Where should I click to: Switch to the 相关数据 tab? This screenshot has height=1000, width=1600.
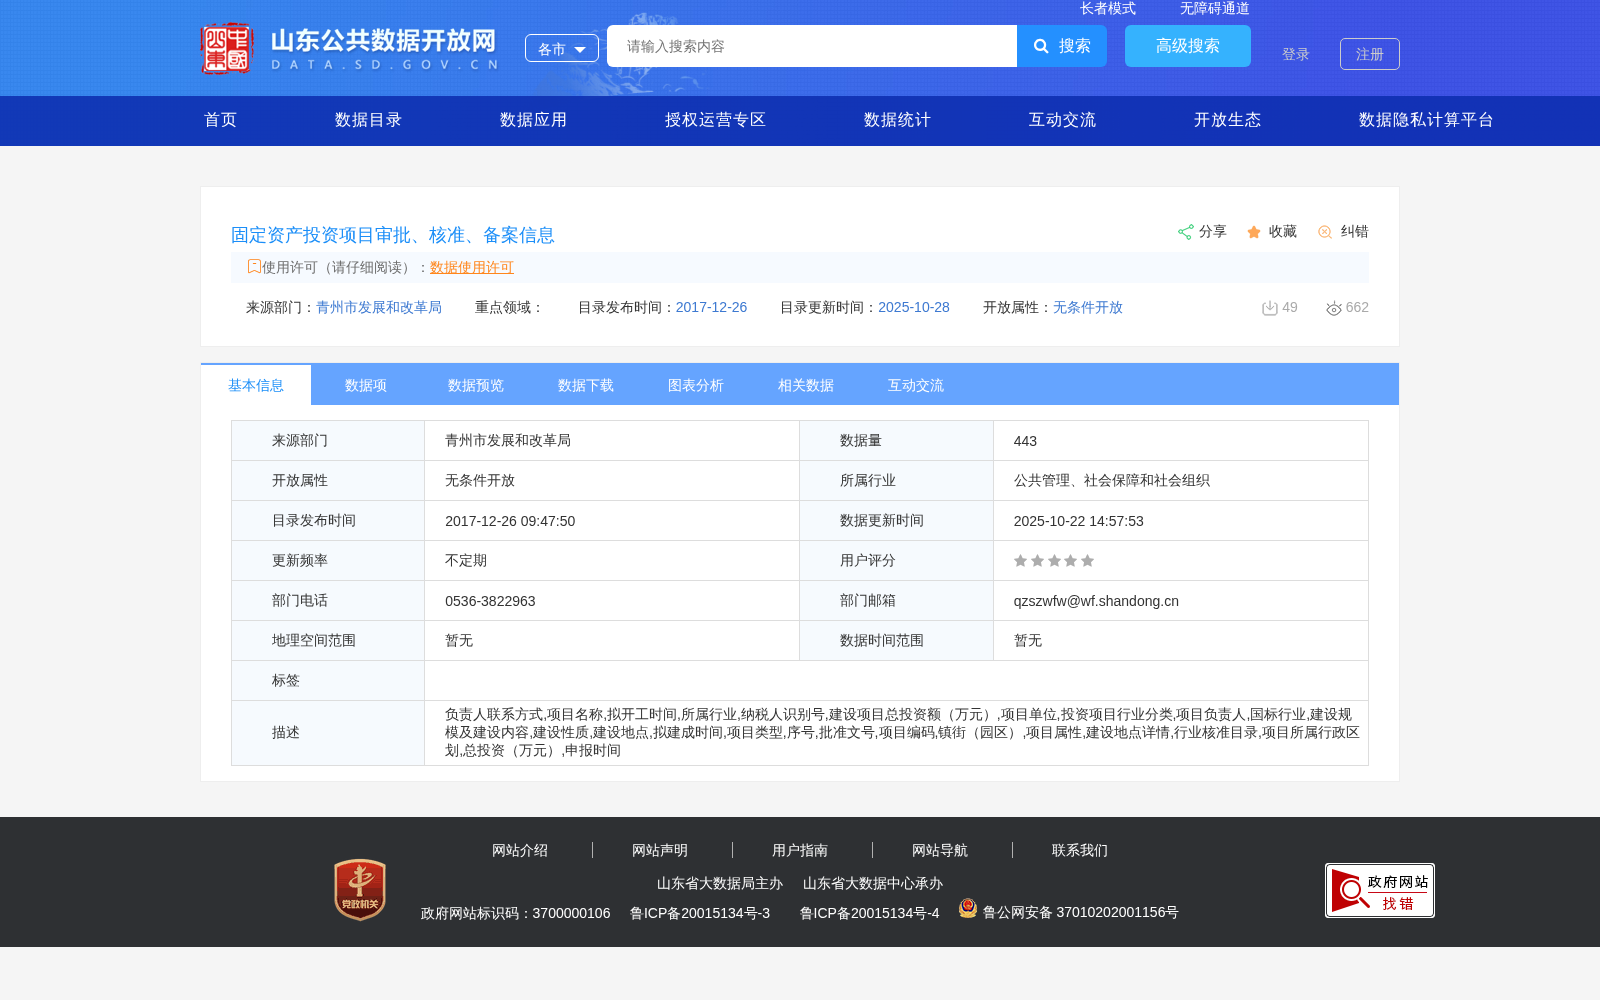click(806, 385)
